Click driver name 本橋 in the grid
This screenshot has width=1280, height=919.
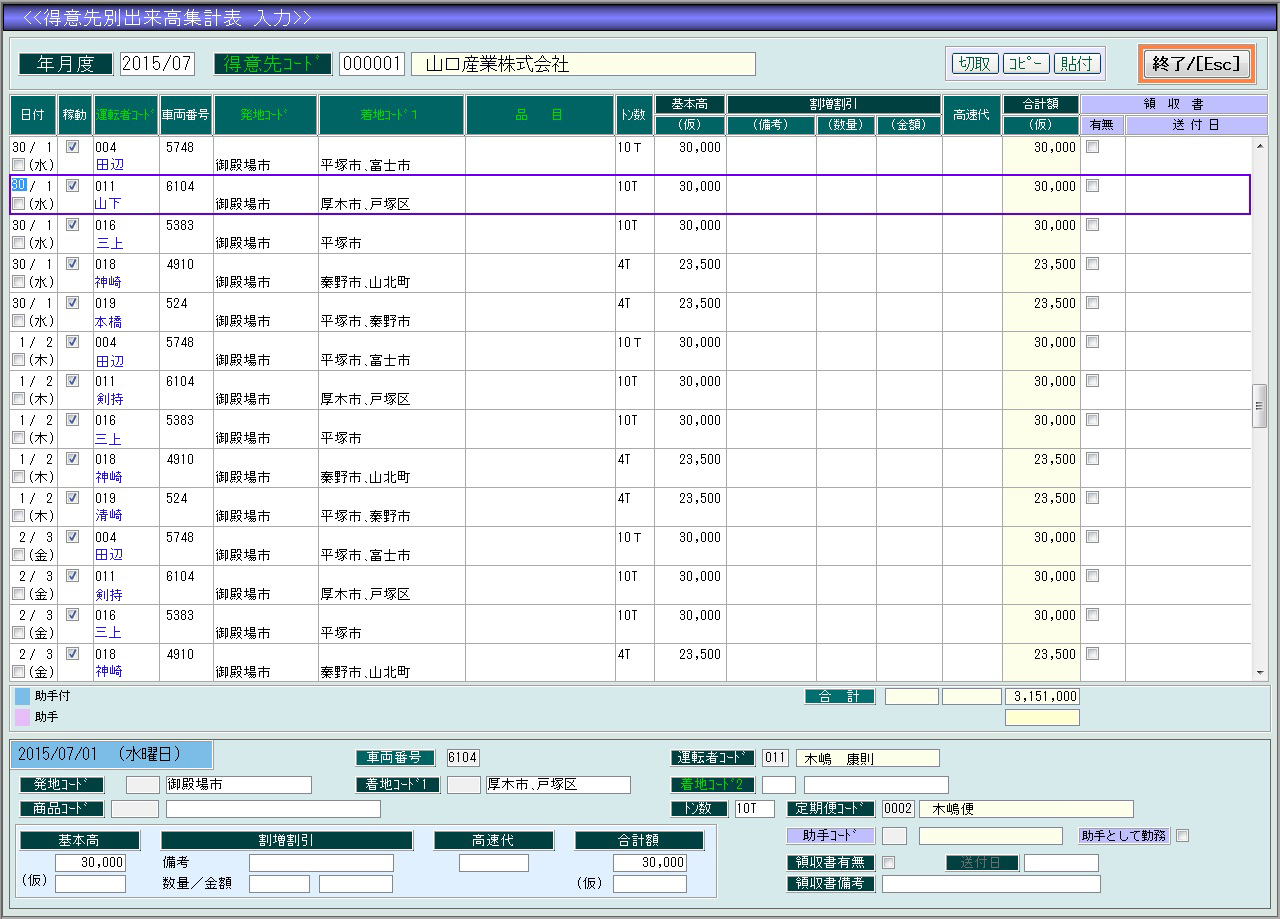[108, 321]
